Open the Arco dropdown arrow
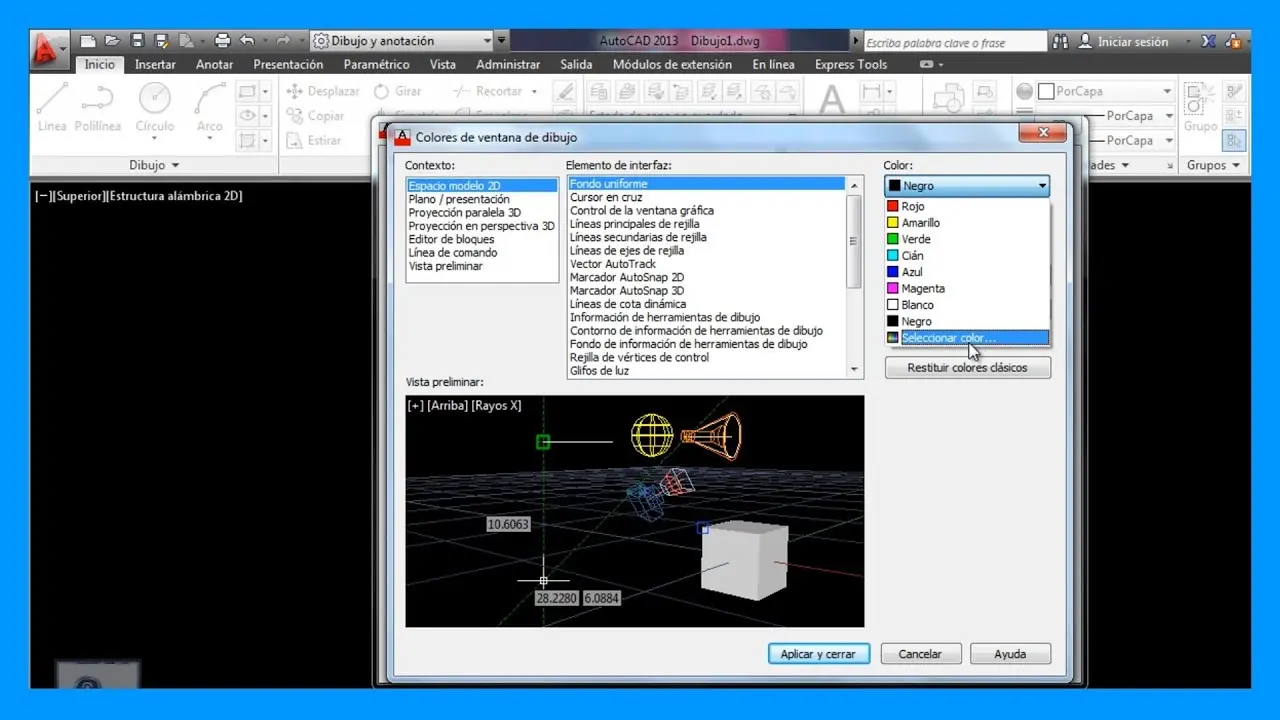This screenshot has width=1280, height=720. (x=209, y=139)
